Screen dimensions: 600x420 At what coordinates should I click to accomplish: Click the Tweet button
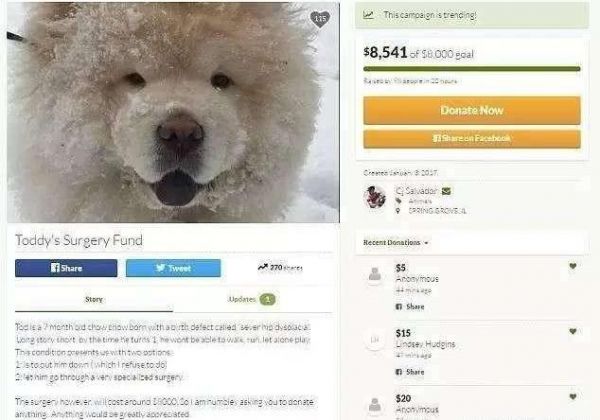(x=173, y=268)
